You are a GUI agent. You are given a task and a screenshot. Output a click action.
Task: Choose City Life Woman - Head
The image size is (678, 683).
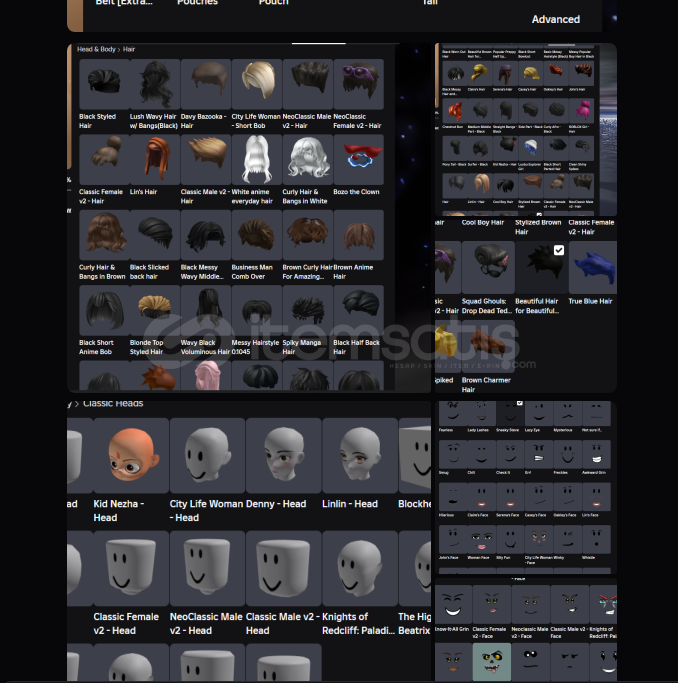(207, 456)
